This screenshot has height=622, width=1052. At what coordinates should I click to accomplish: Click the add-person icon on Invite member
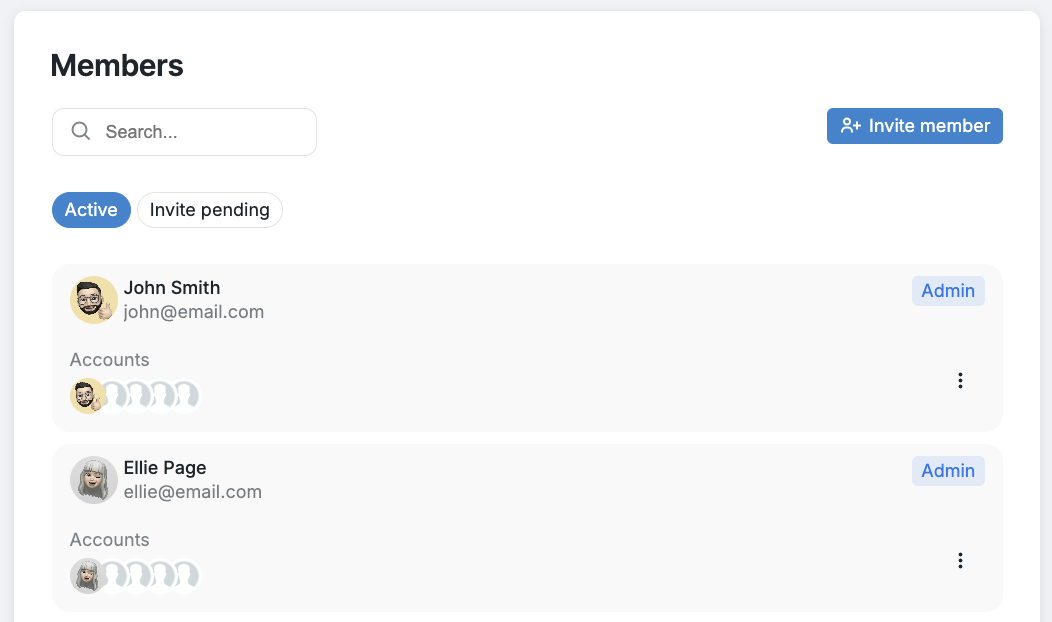click(x=851, y=126)
